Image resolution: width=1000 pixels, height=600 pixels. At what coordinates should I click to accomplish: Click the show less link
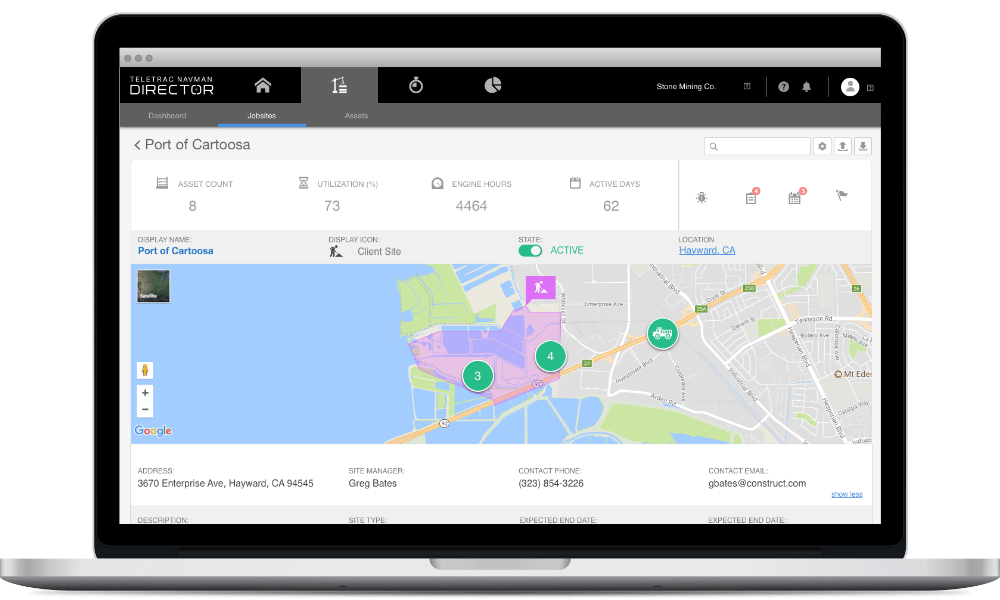point(845,494)
